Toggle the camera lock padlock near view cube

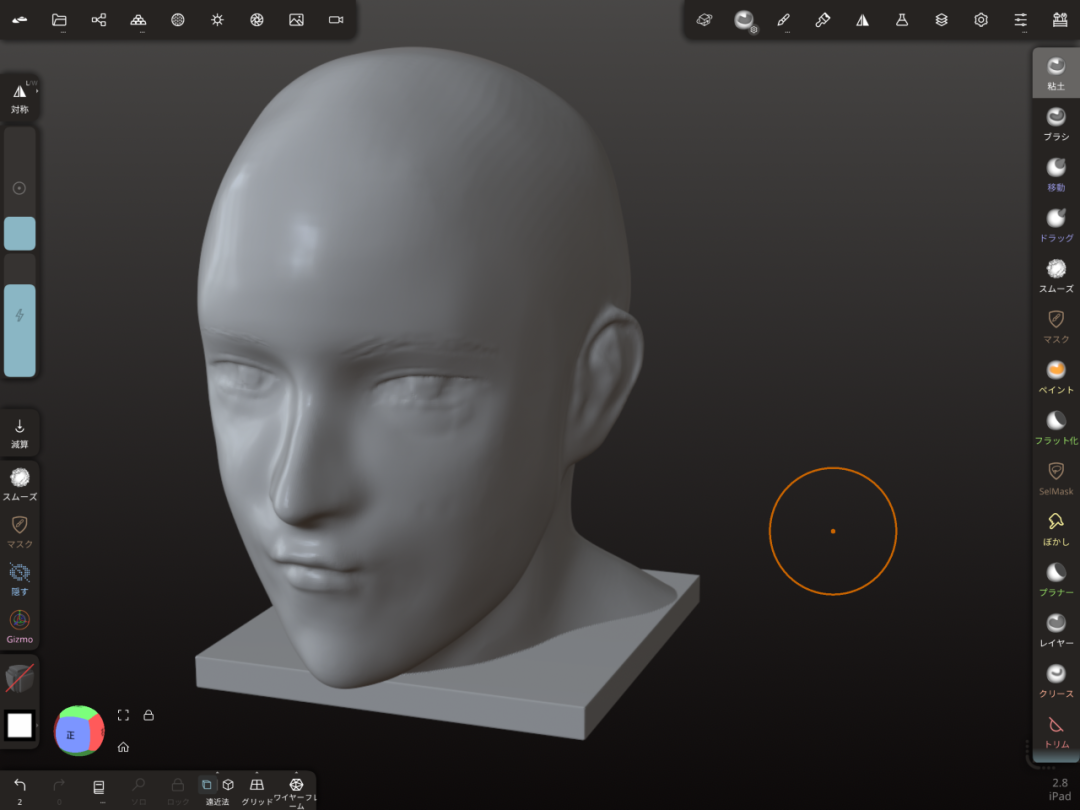(x=148, y=715)
